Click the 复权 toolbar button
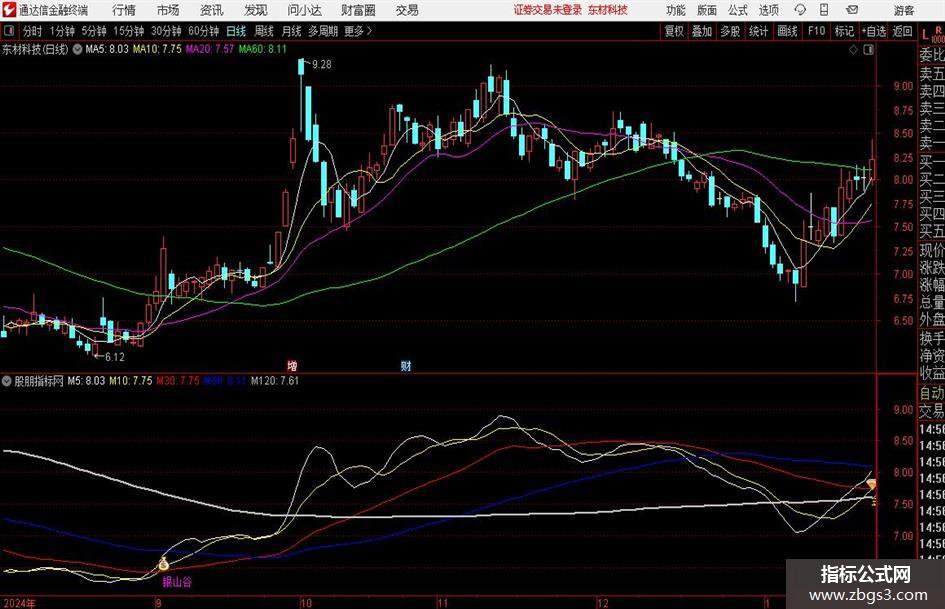This screenshot has height=609, width=945. tap(674, 31)
